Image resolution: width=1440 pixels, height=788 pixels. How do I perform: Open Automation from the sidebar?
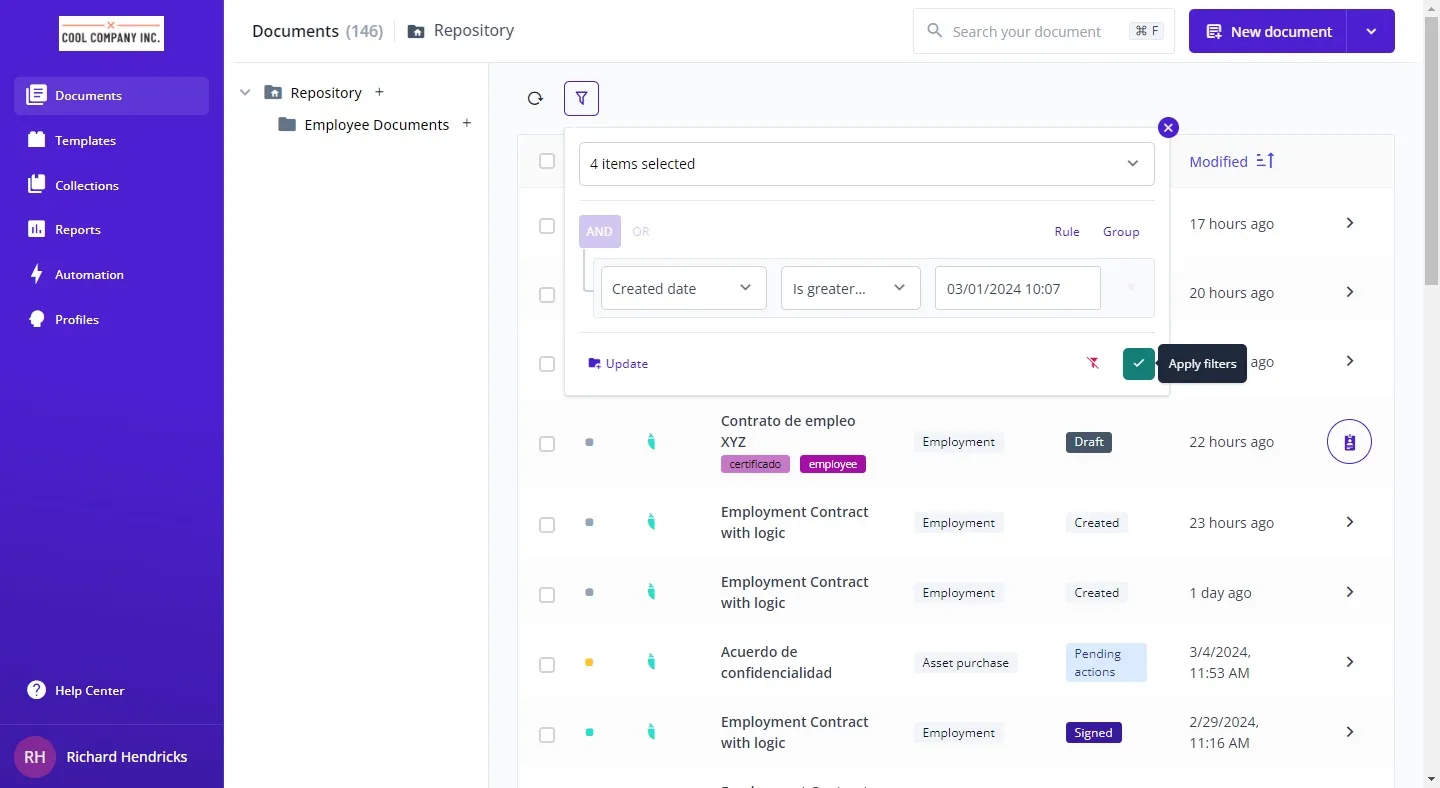click(89, 274)
